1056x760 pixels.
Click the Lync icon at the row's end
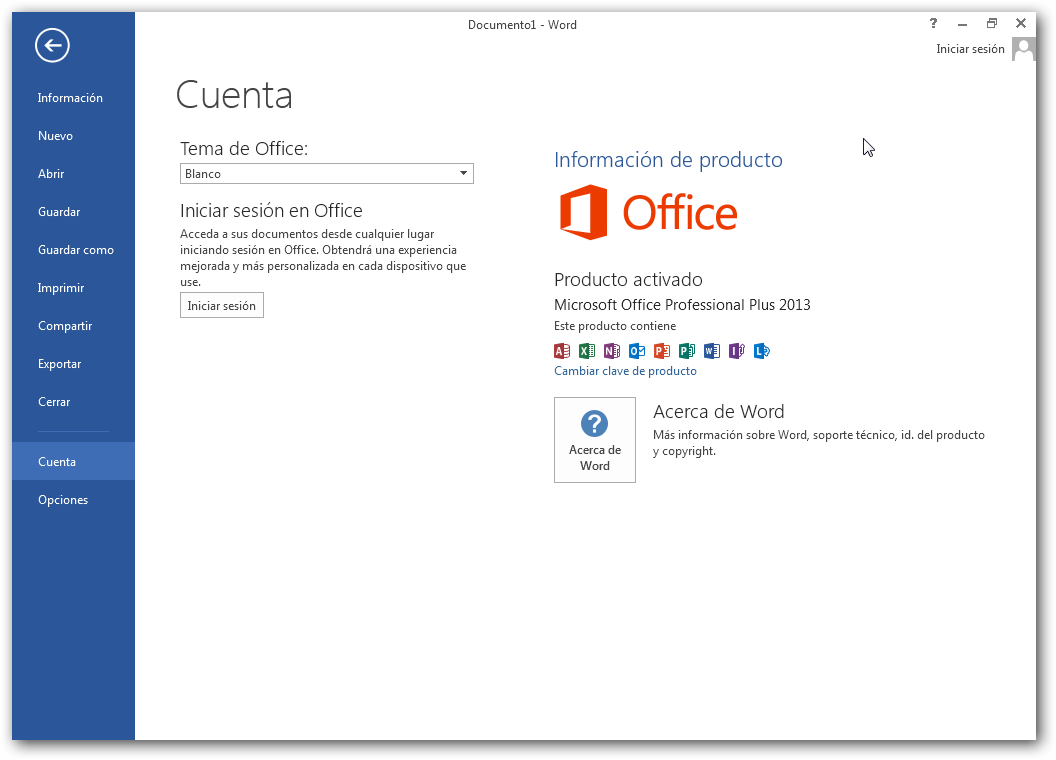pyautogui.click(x=761, y=351)
